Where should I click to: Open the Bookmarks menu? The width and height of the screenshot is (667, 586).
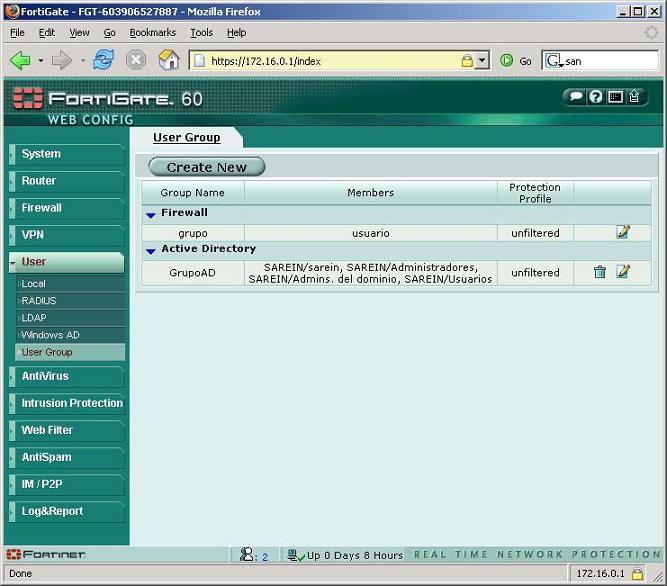pyautogui.click(x=153, y=33)
